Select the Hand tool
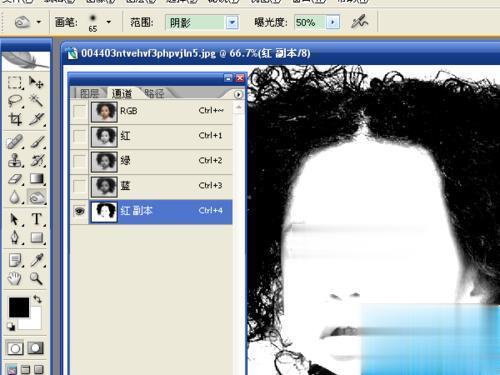The image size is (500, 375). (x=15, y=278)
